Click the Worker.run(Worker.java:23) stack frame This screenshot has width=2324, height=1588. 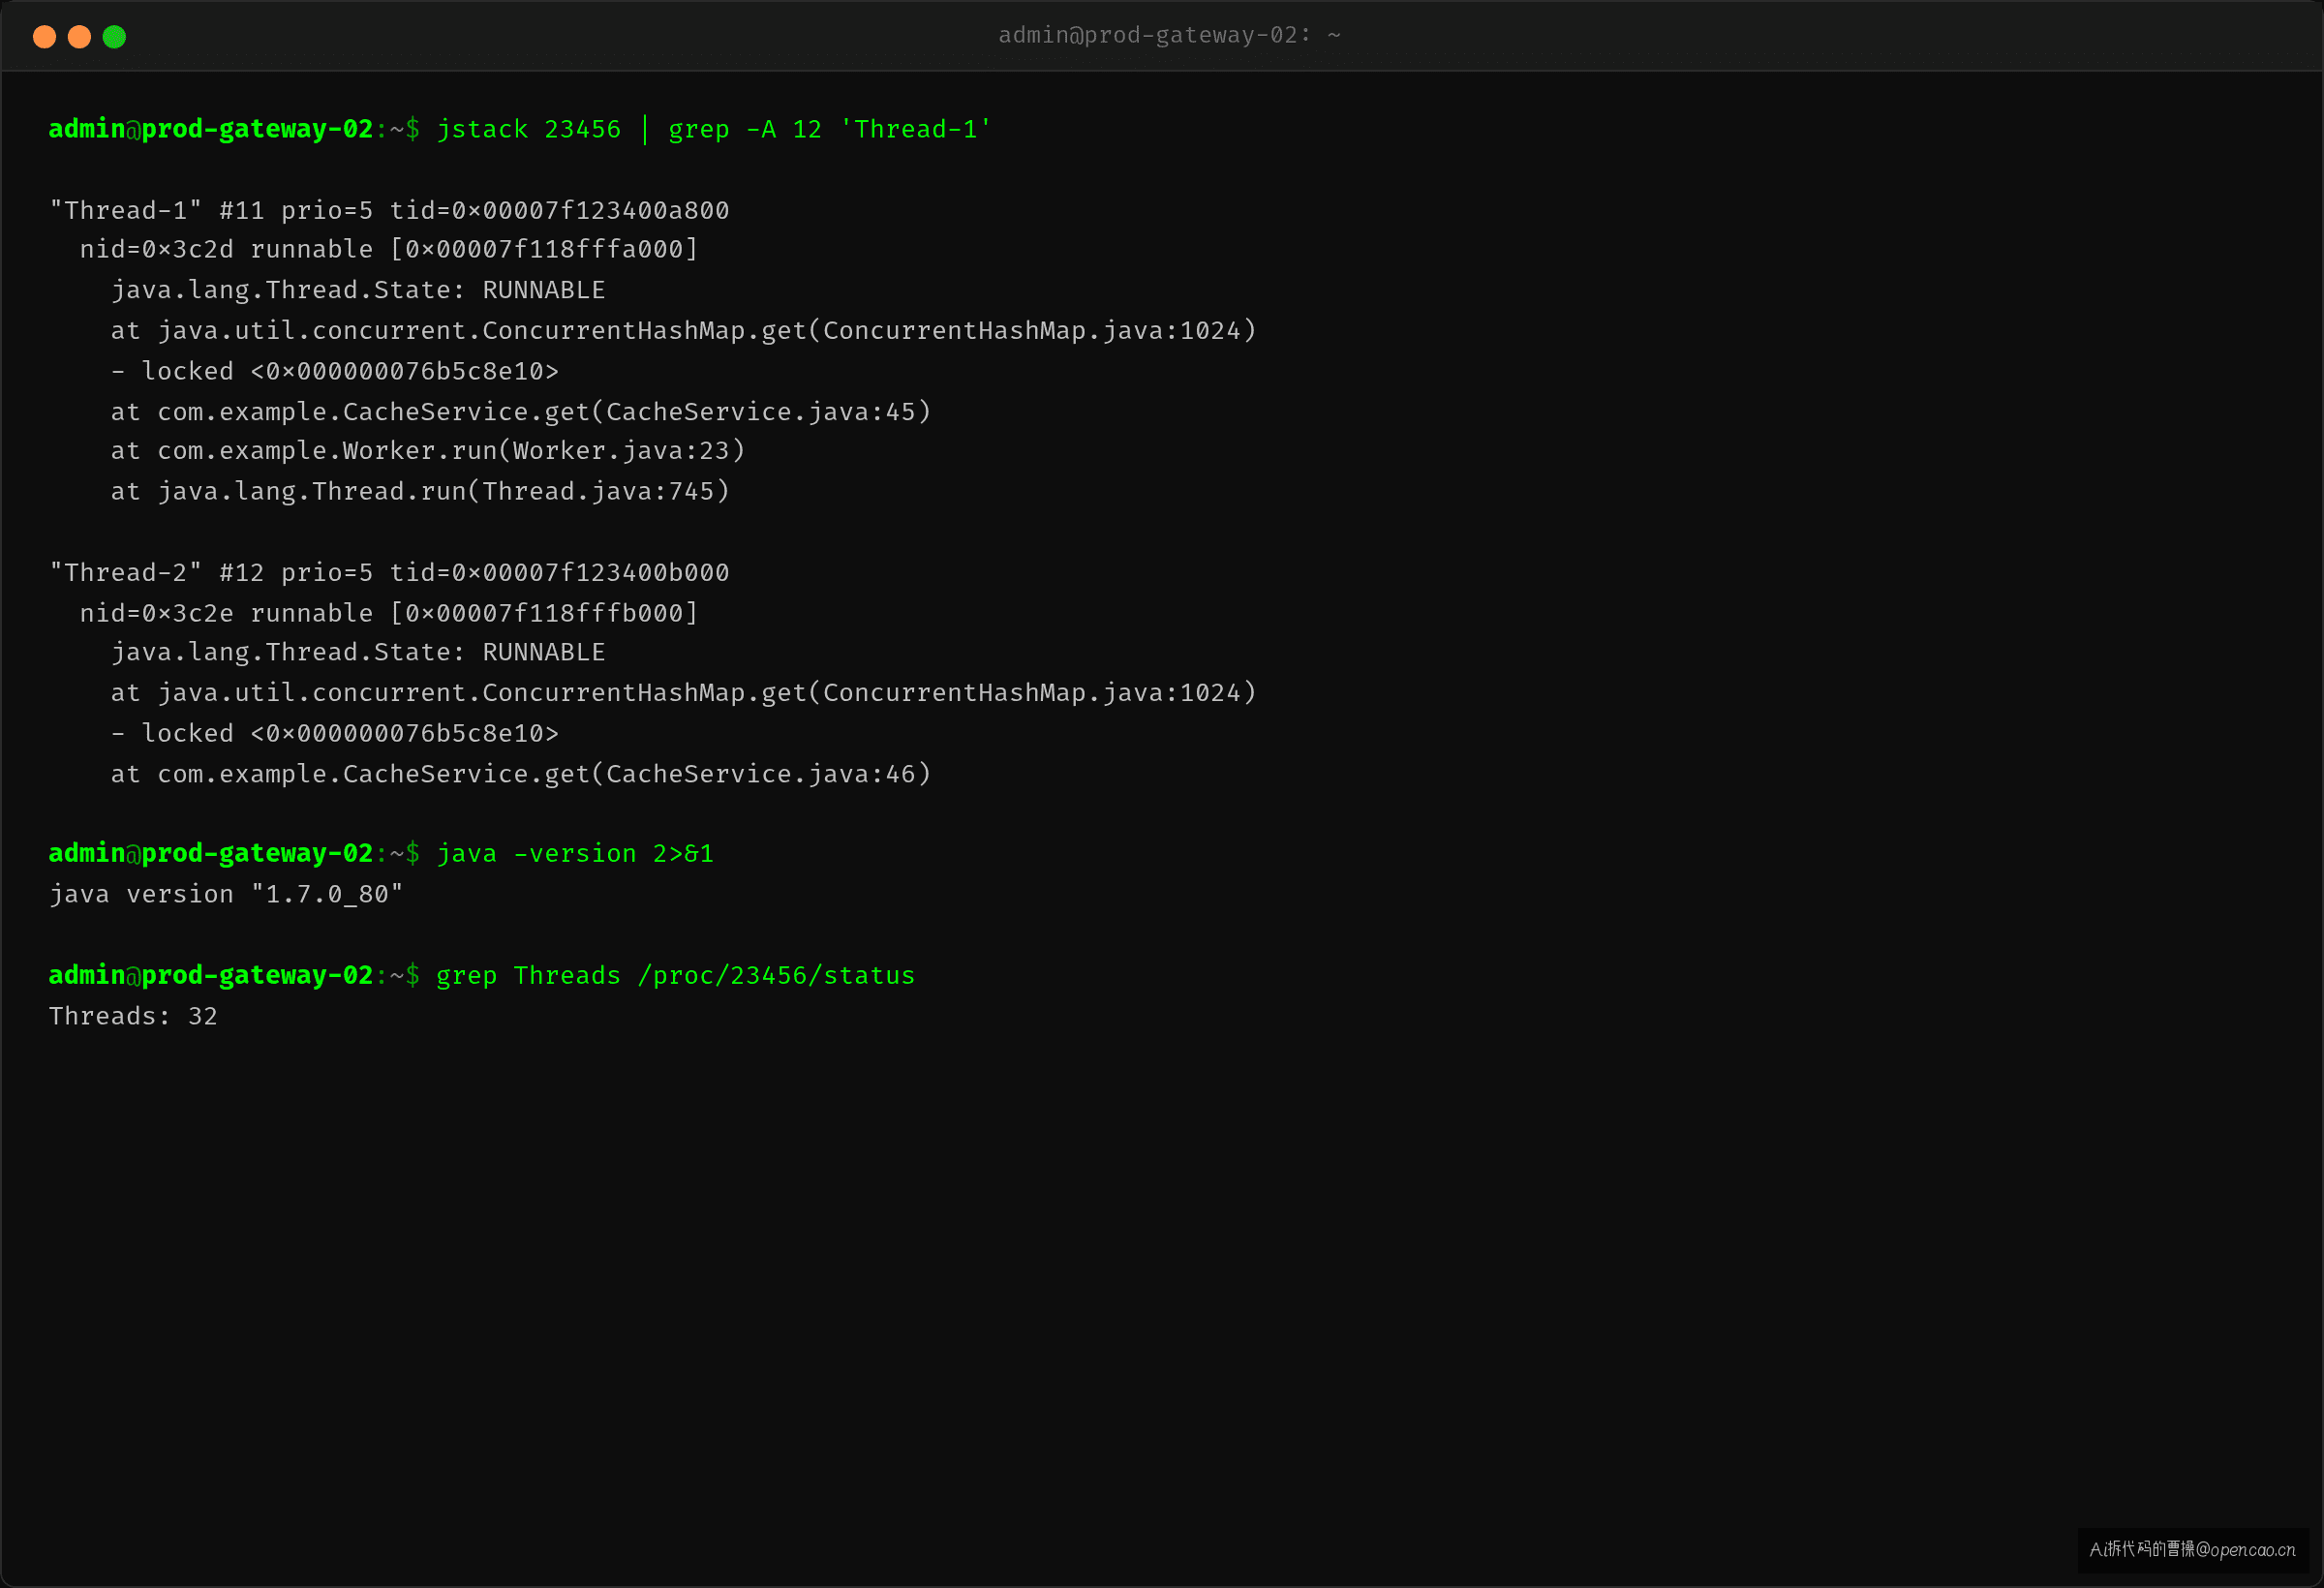click(428, 451)
